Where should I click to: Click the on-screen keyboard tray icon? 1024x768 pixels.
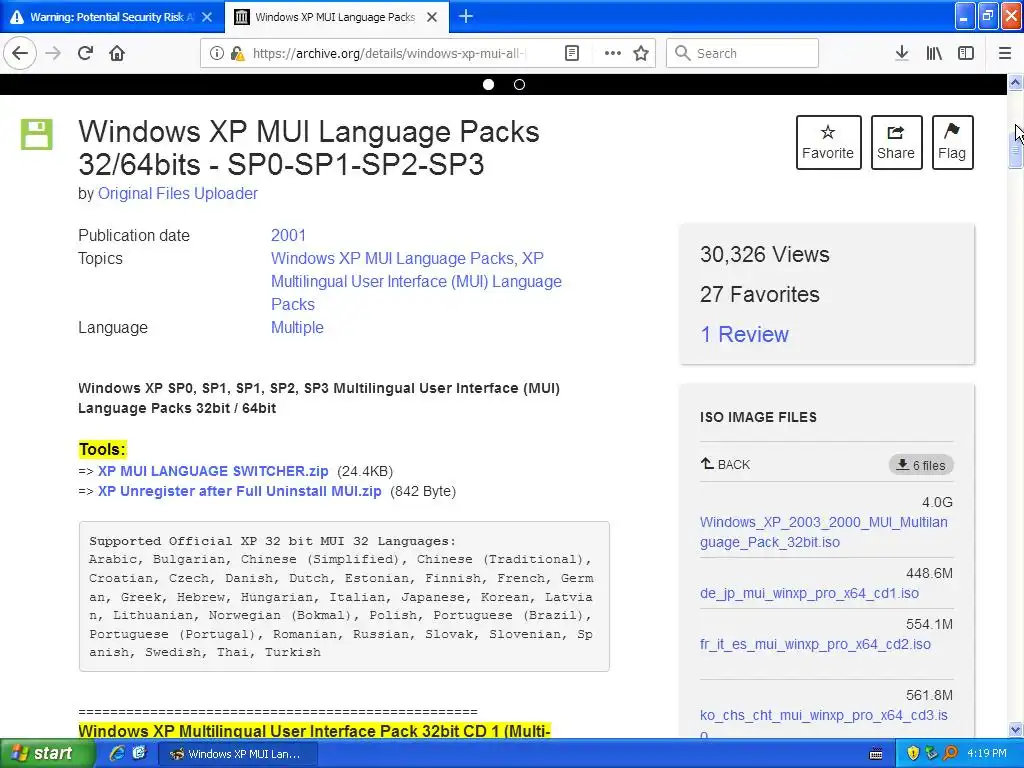(876, 754)
